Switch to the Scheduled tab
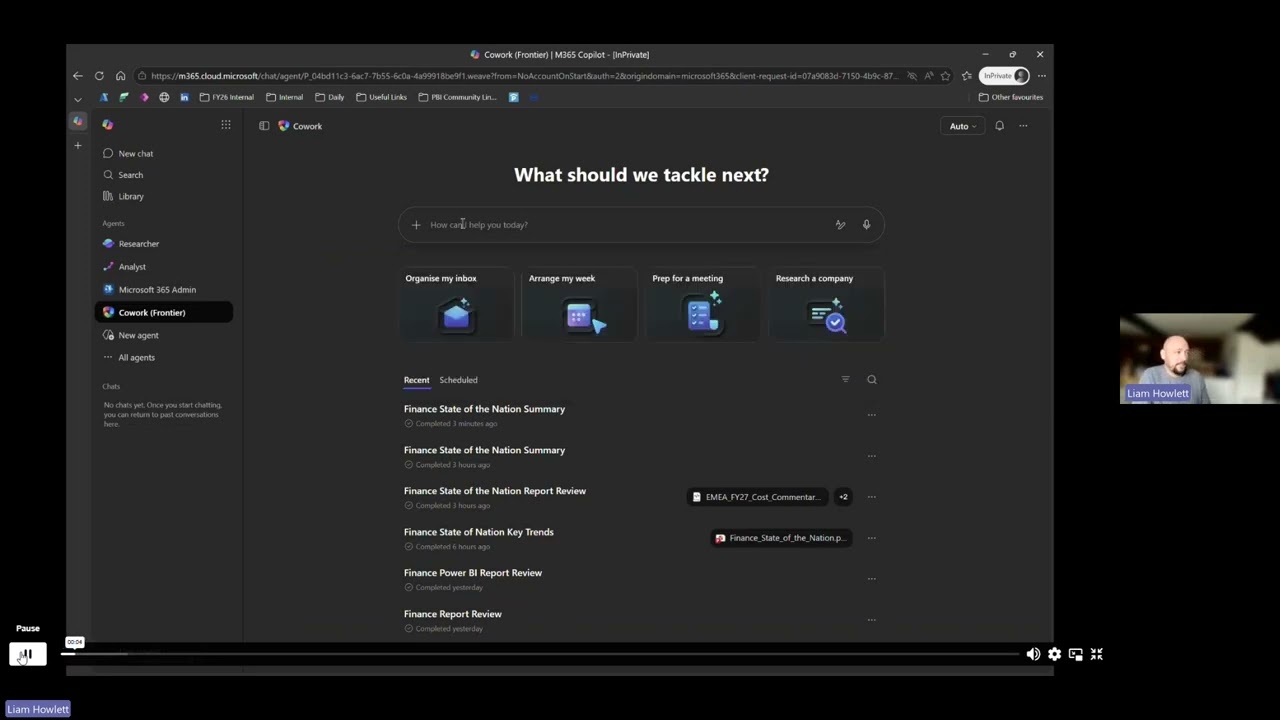1280x720 pixels. (x=458, y=380)
